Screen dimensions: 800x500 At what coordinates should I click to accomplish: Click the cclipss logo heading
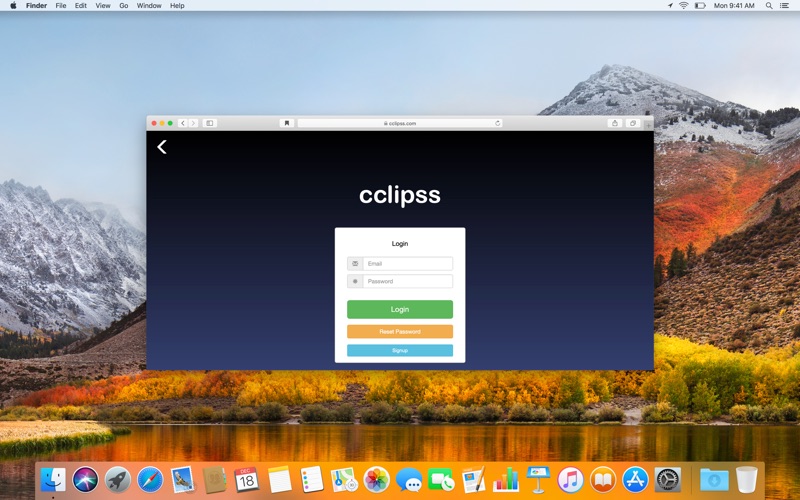point(399,195)
